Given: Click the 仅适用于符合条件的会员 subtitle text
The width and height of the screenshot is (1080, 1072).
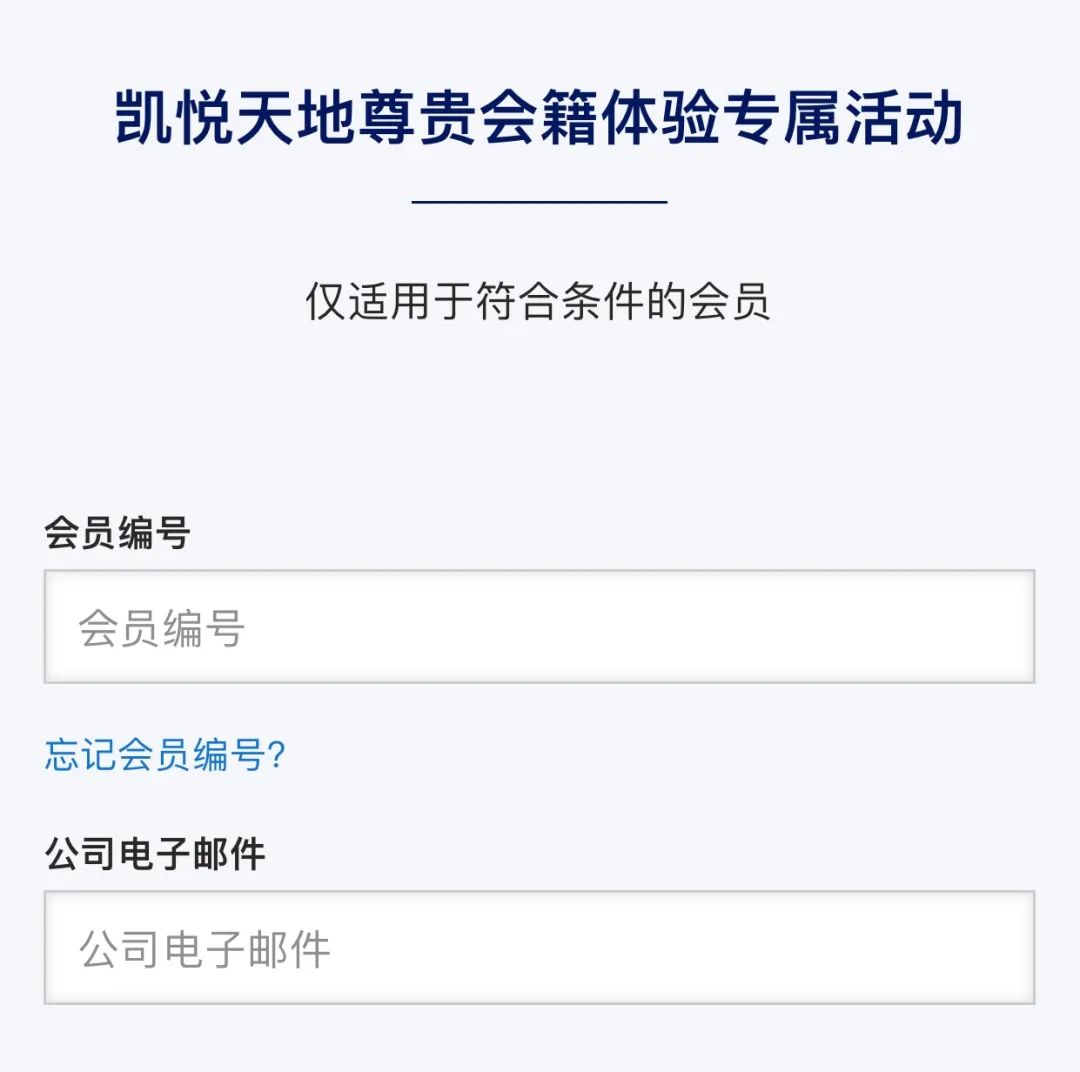Looking at the screenshot, I should 538,302.
